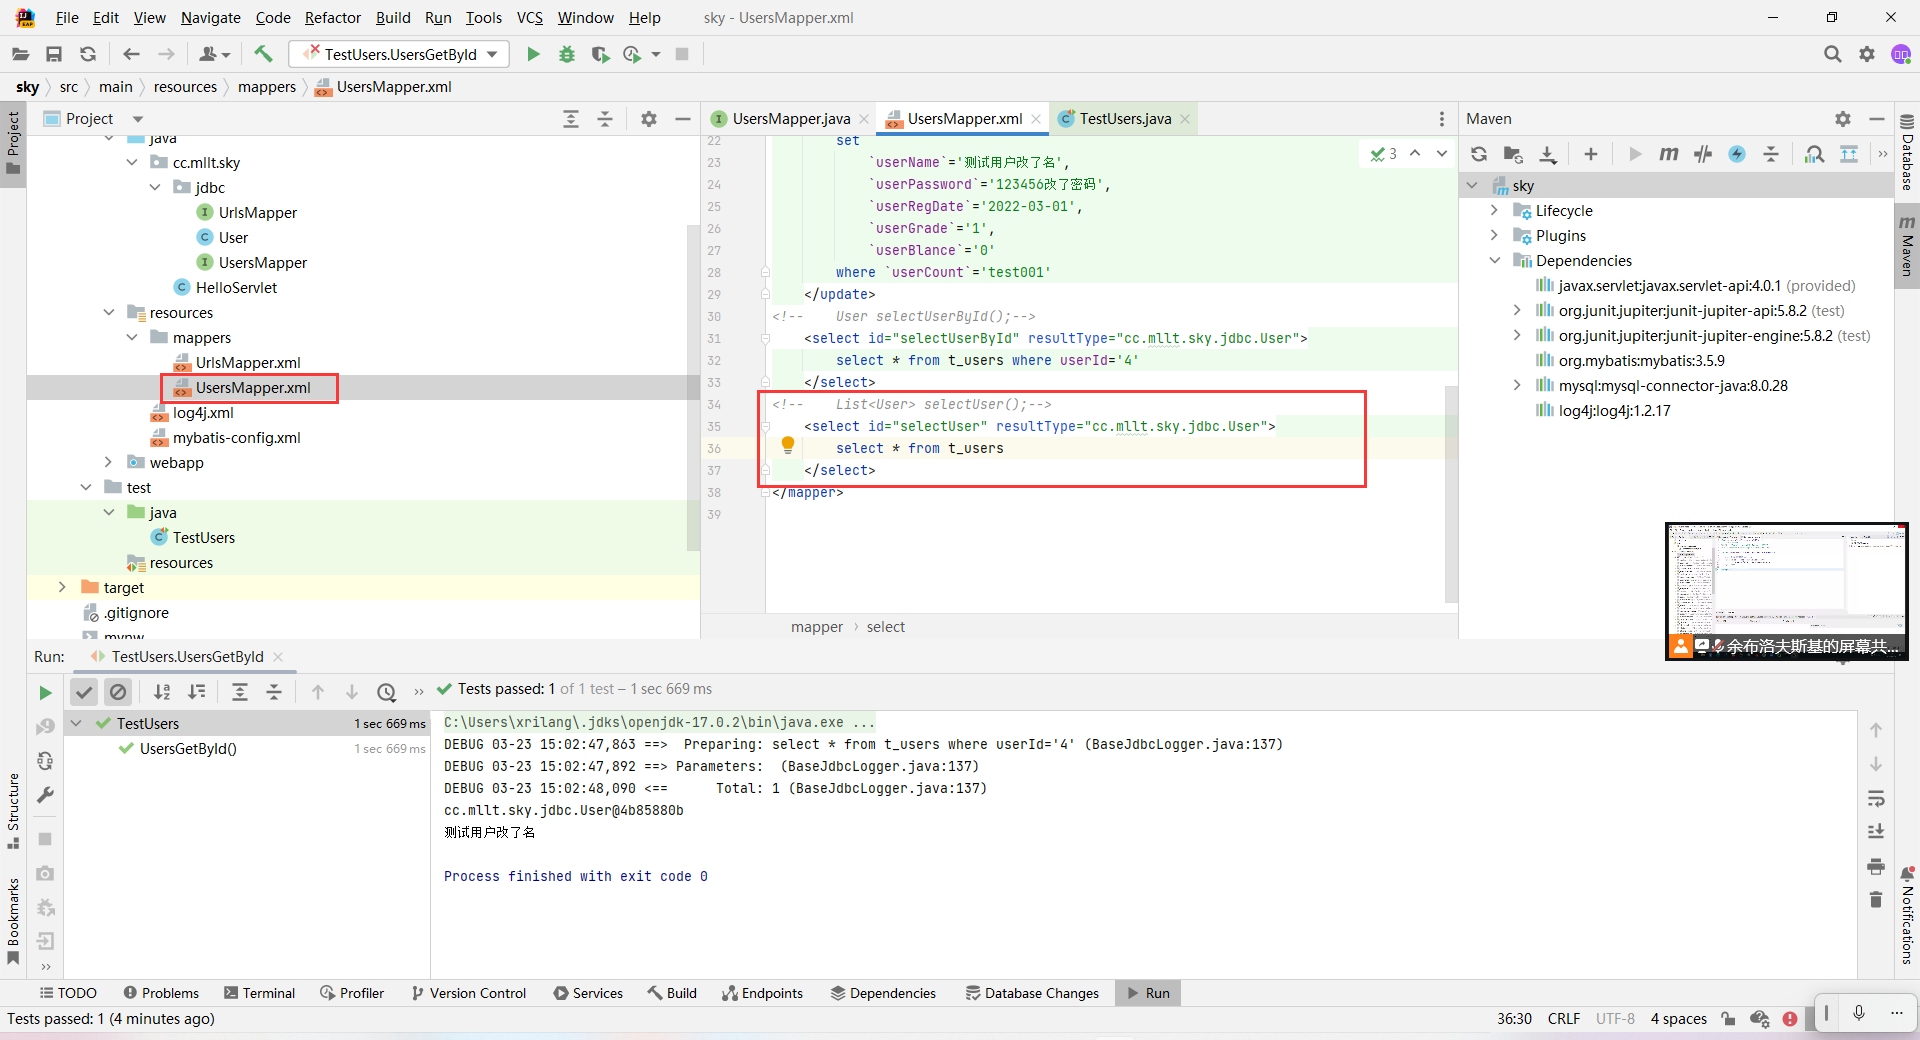Open the CRLF line separator selector
The width and height of the screenshot is (1920, 1040).
[1563, 1018]
